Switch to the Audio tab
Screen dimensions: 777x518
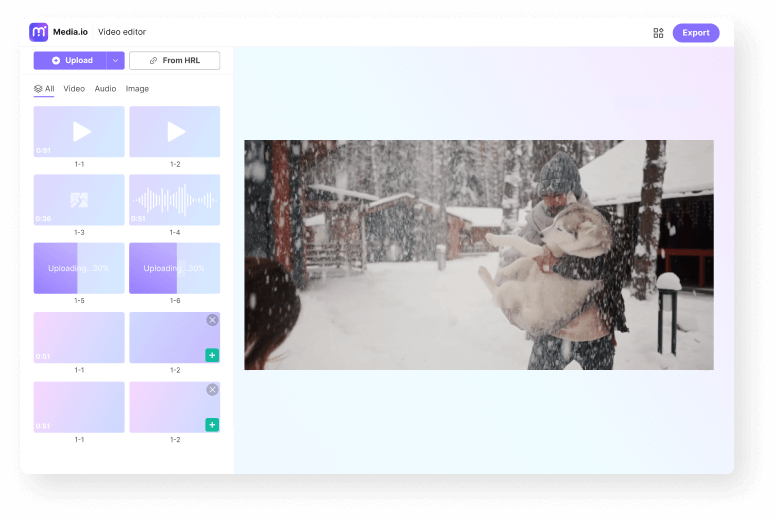[105, 89]
